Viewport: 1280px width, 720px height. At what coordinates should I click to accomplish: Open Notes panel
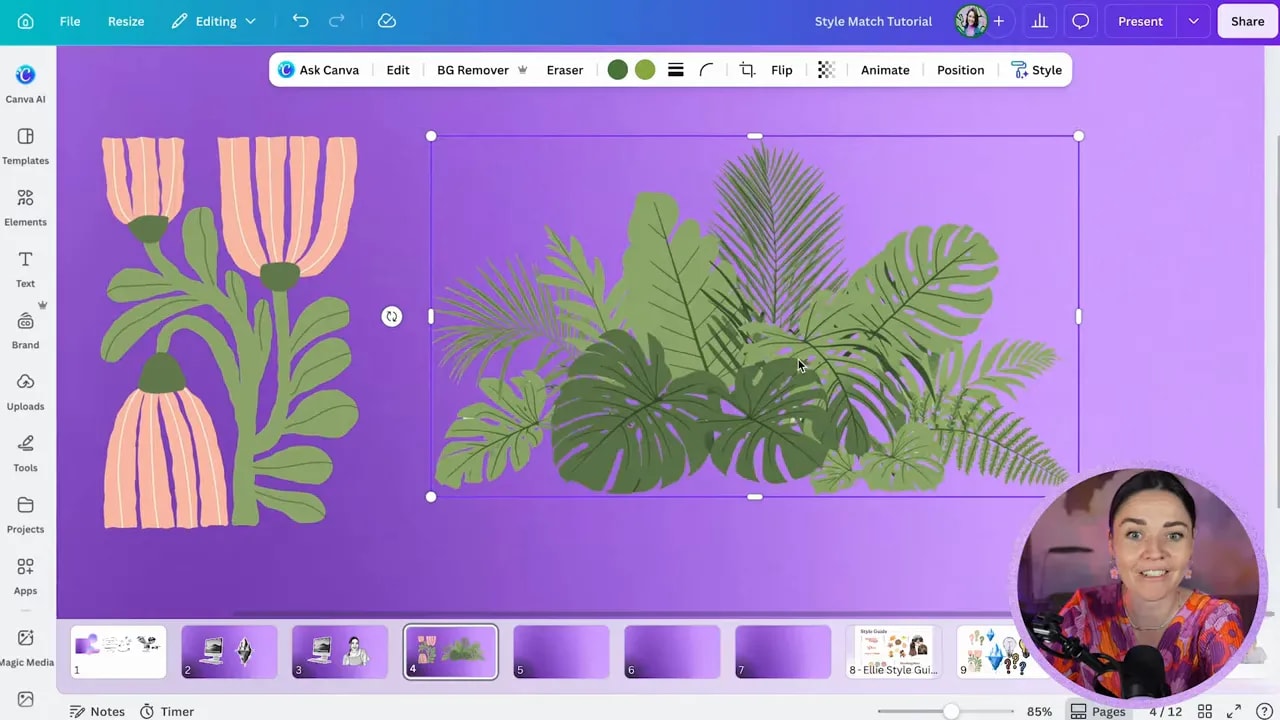tap(97, 712)
